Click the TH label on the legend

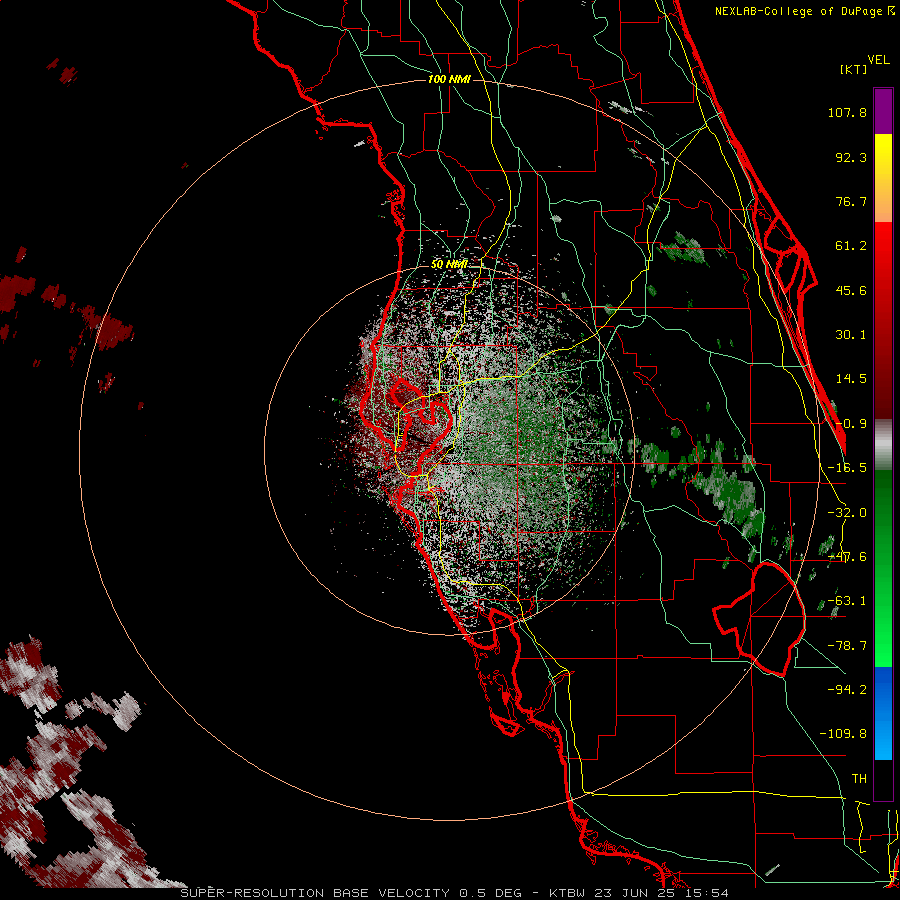point(859,779)
